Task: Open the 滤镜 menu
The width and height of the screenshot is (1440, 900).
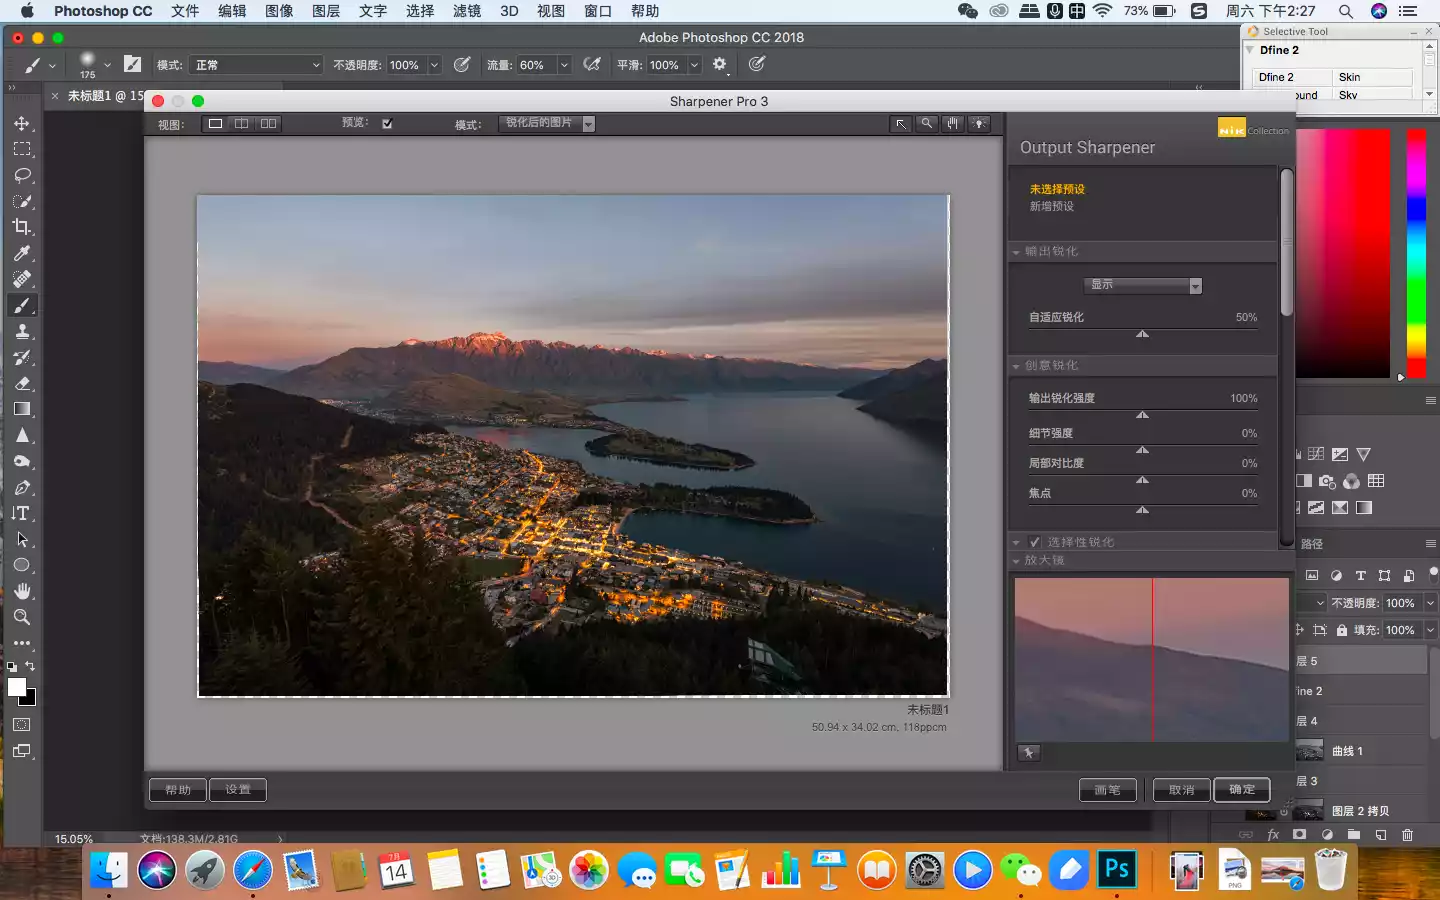Action: [x=466, y=11]
